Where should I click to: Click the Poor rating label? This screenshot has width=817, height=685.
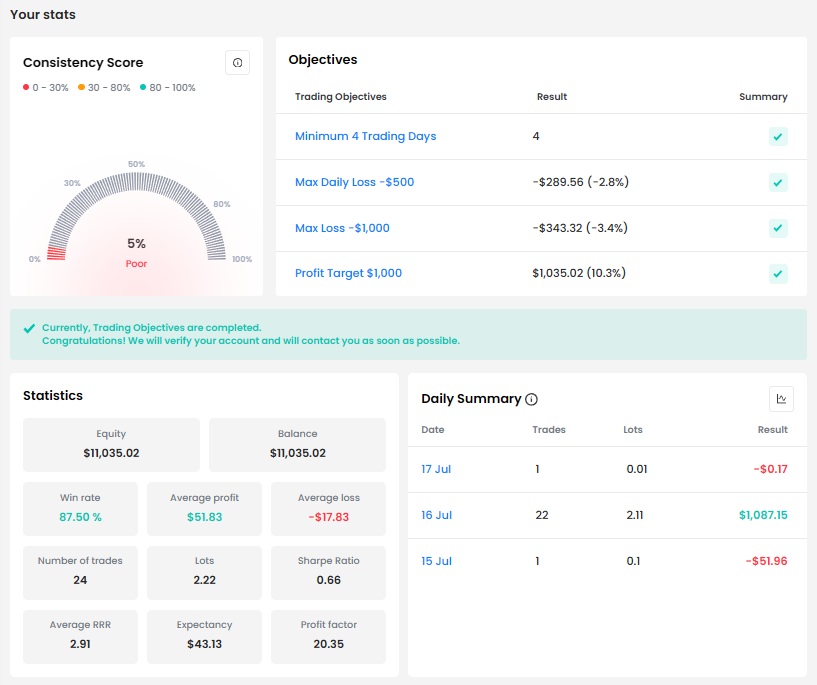136,264
